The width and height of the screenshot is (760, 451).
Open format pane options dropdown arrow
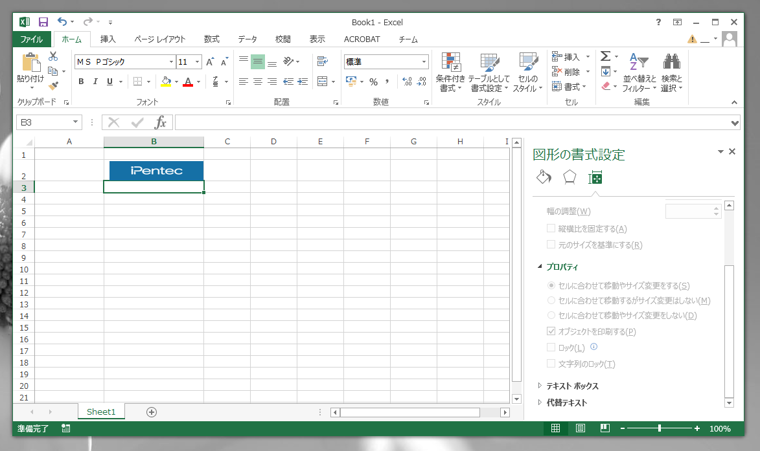tap(720, 152)
